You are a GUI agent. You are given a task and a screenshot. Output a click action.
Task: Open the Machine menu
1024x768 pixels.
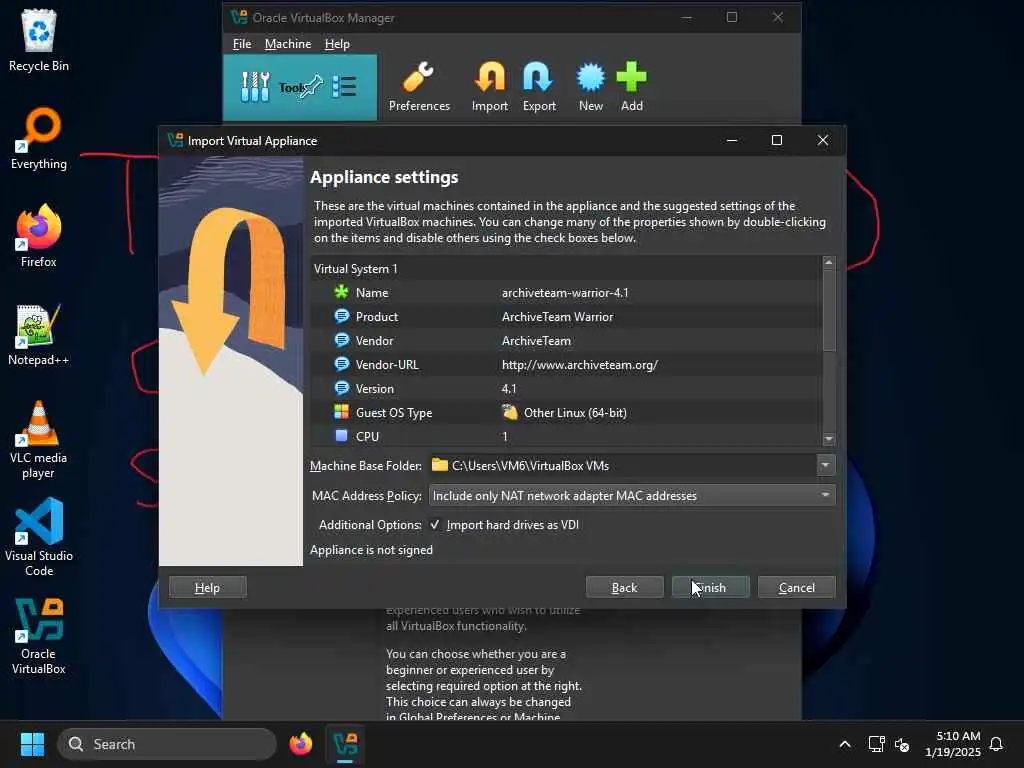click(288, 44)
